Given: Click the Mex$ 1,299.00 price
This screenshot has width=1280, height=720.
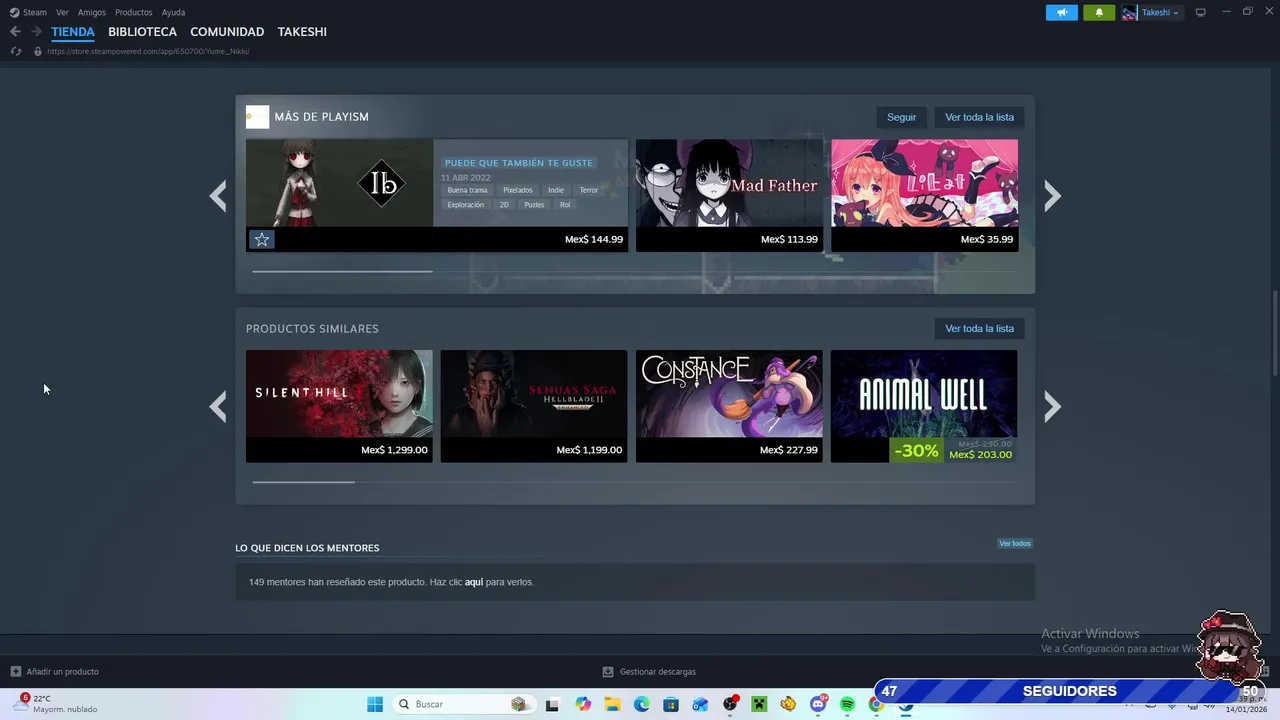Looking at the screenshot, I should coord(394,450).
